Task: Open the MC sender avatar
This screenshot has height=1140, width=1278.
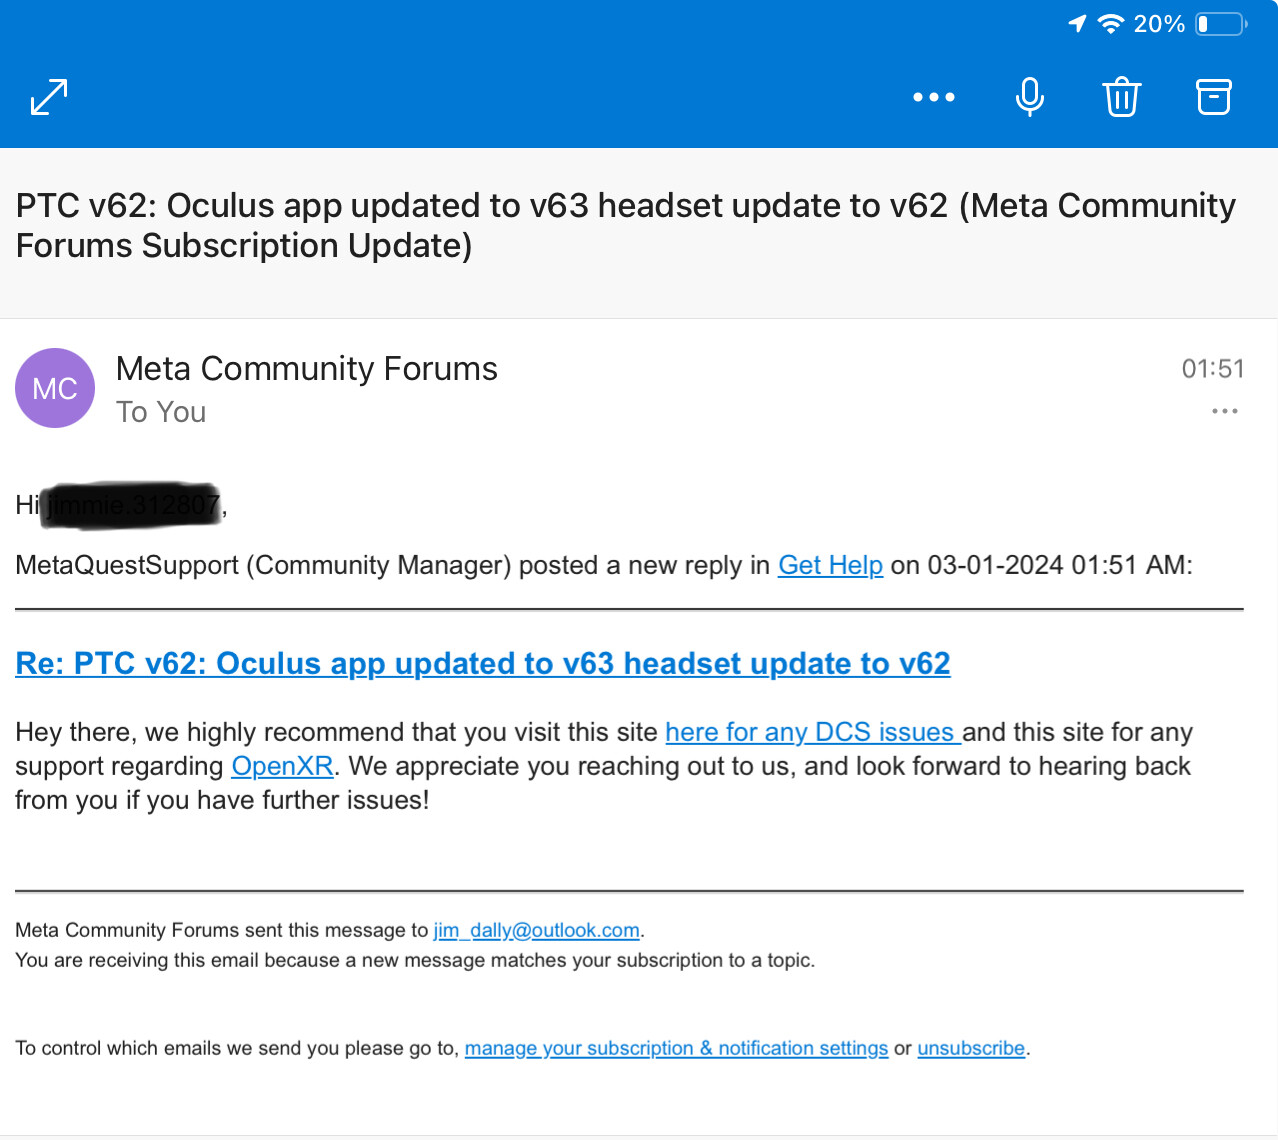Action: pyautogui.click(x=55, y=388)
